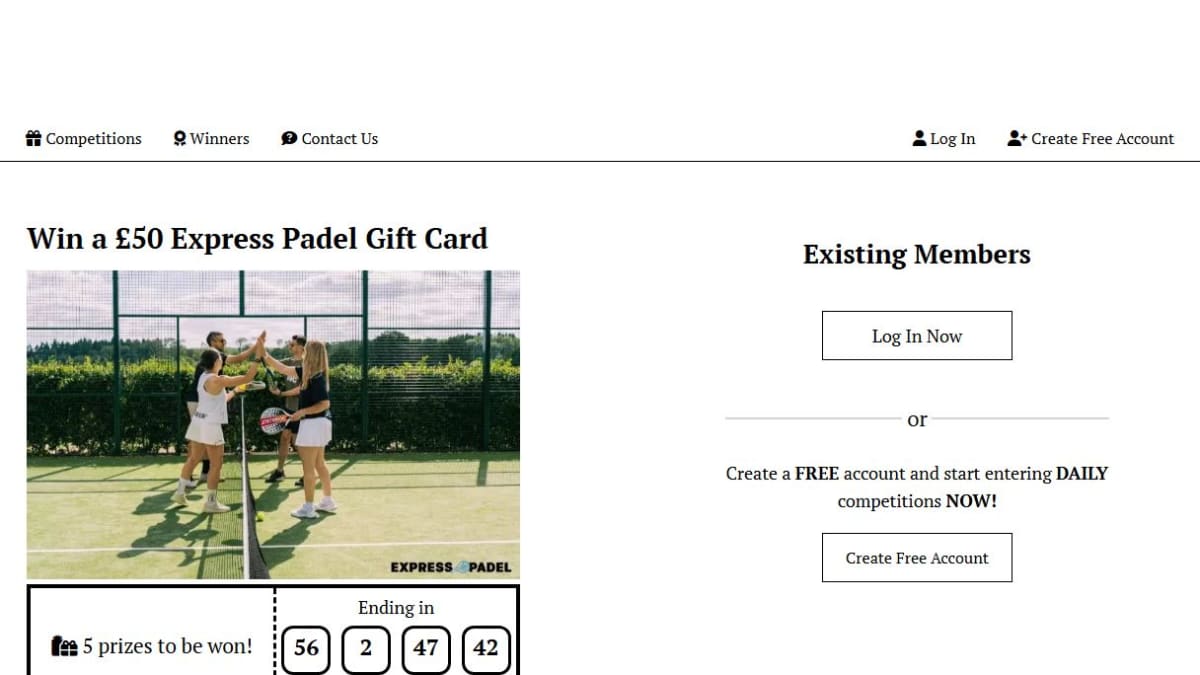Click the 5 prizes to be won text
This screenshot has height=675, width=1200.
click(168, 647)
